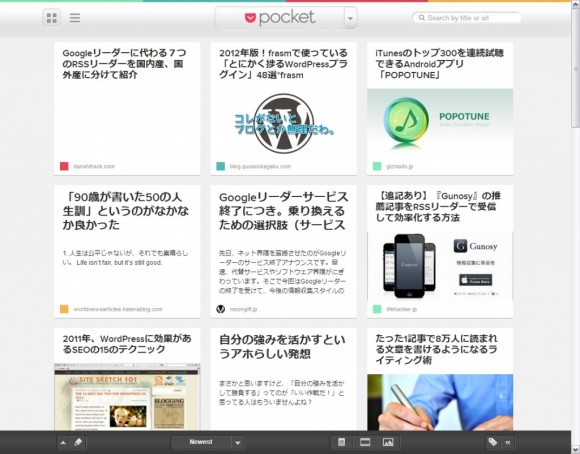580x454 pixels.
Task: Open the Googleリーダーに代わる7つのRSSリーダー article
Action: (124, 64)
